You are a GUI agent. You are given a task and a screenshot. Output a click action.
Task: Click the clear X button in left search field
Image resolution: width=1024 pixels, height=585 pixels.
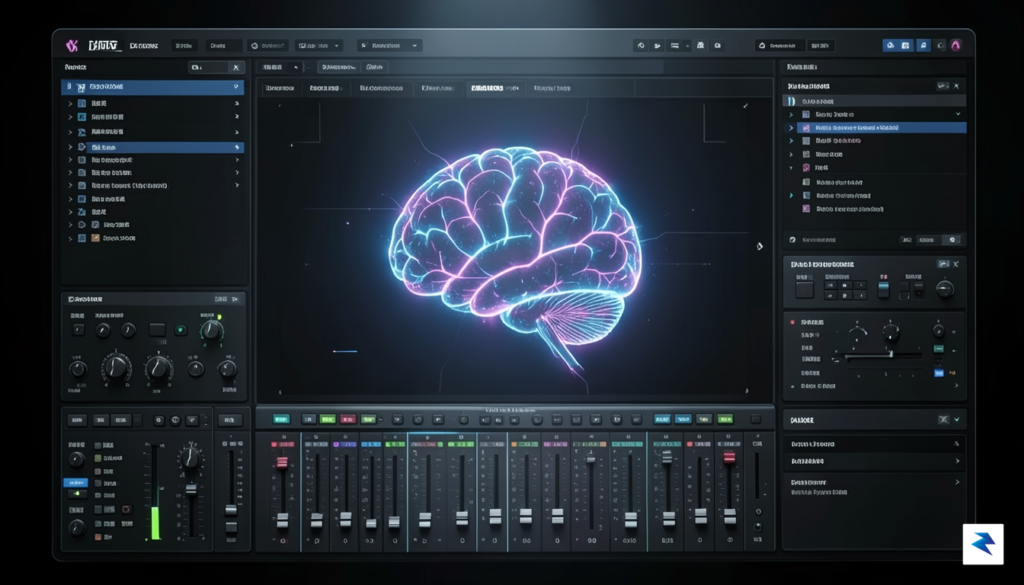point(236,67)
